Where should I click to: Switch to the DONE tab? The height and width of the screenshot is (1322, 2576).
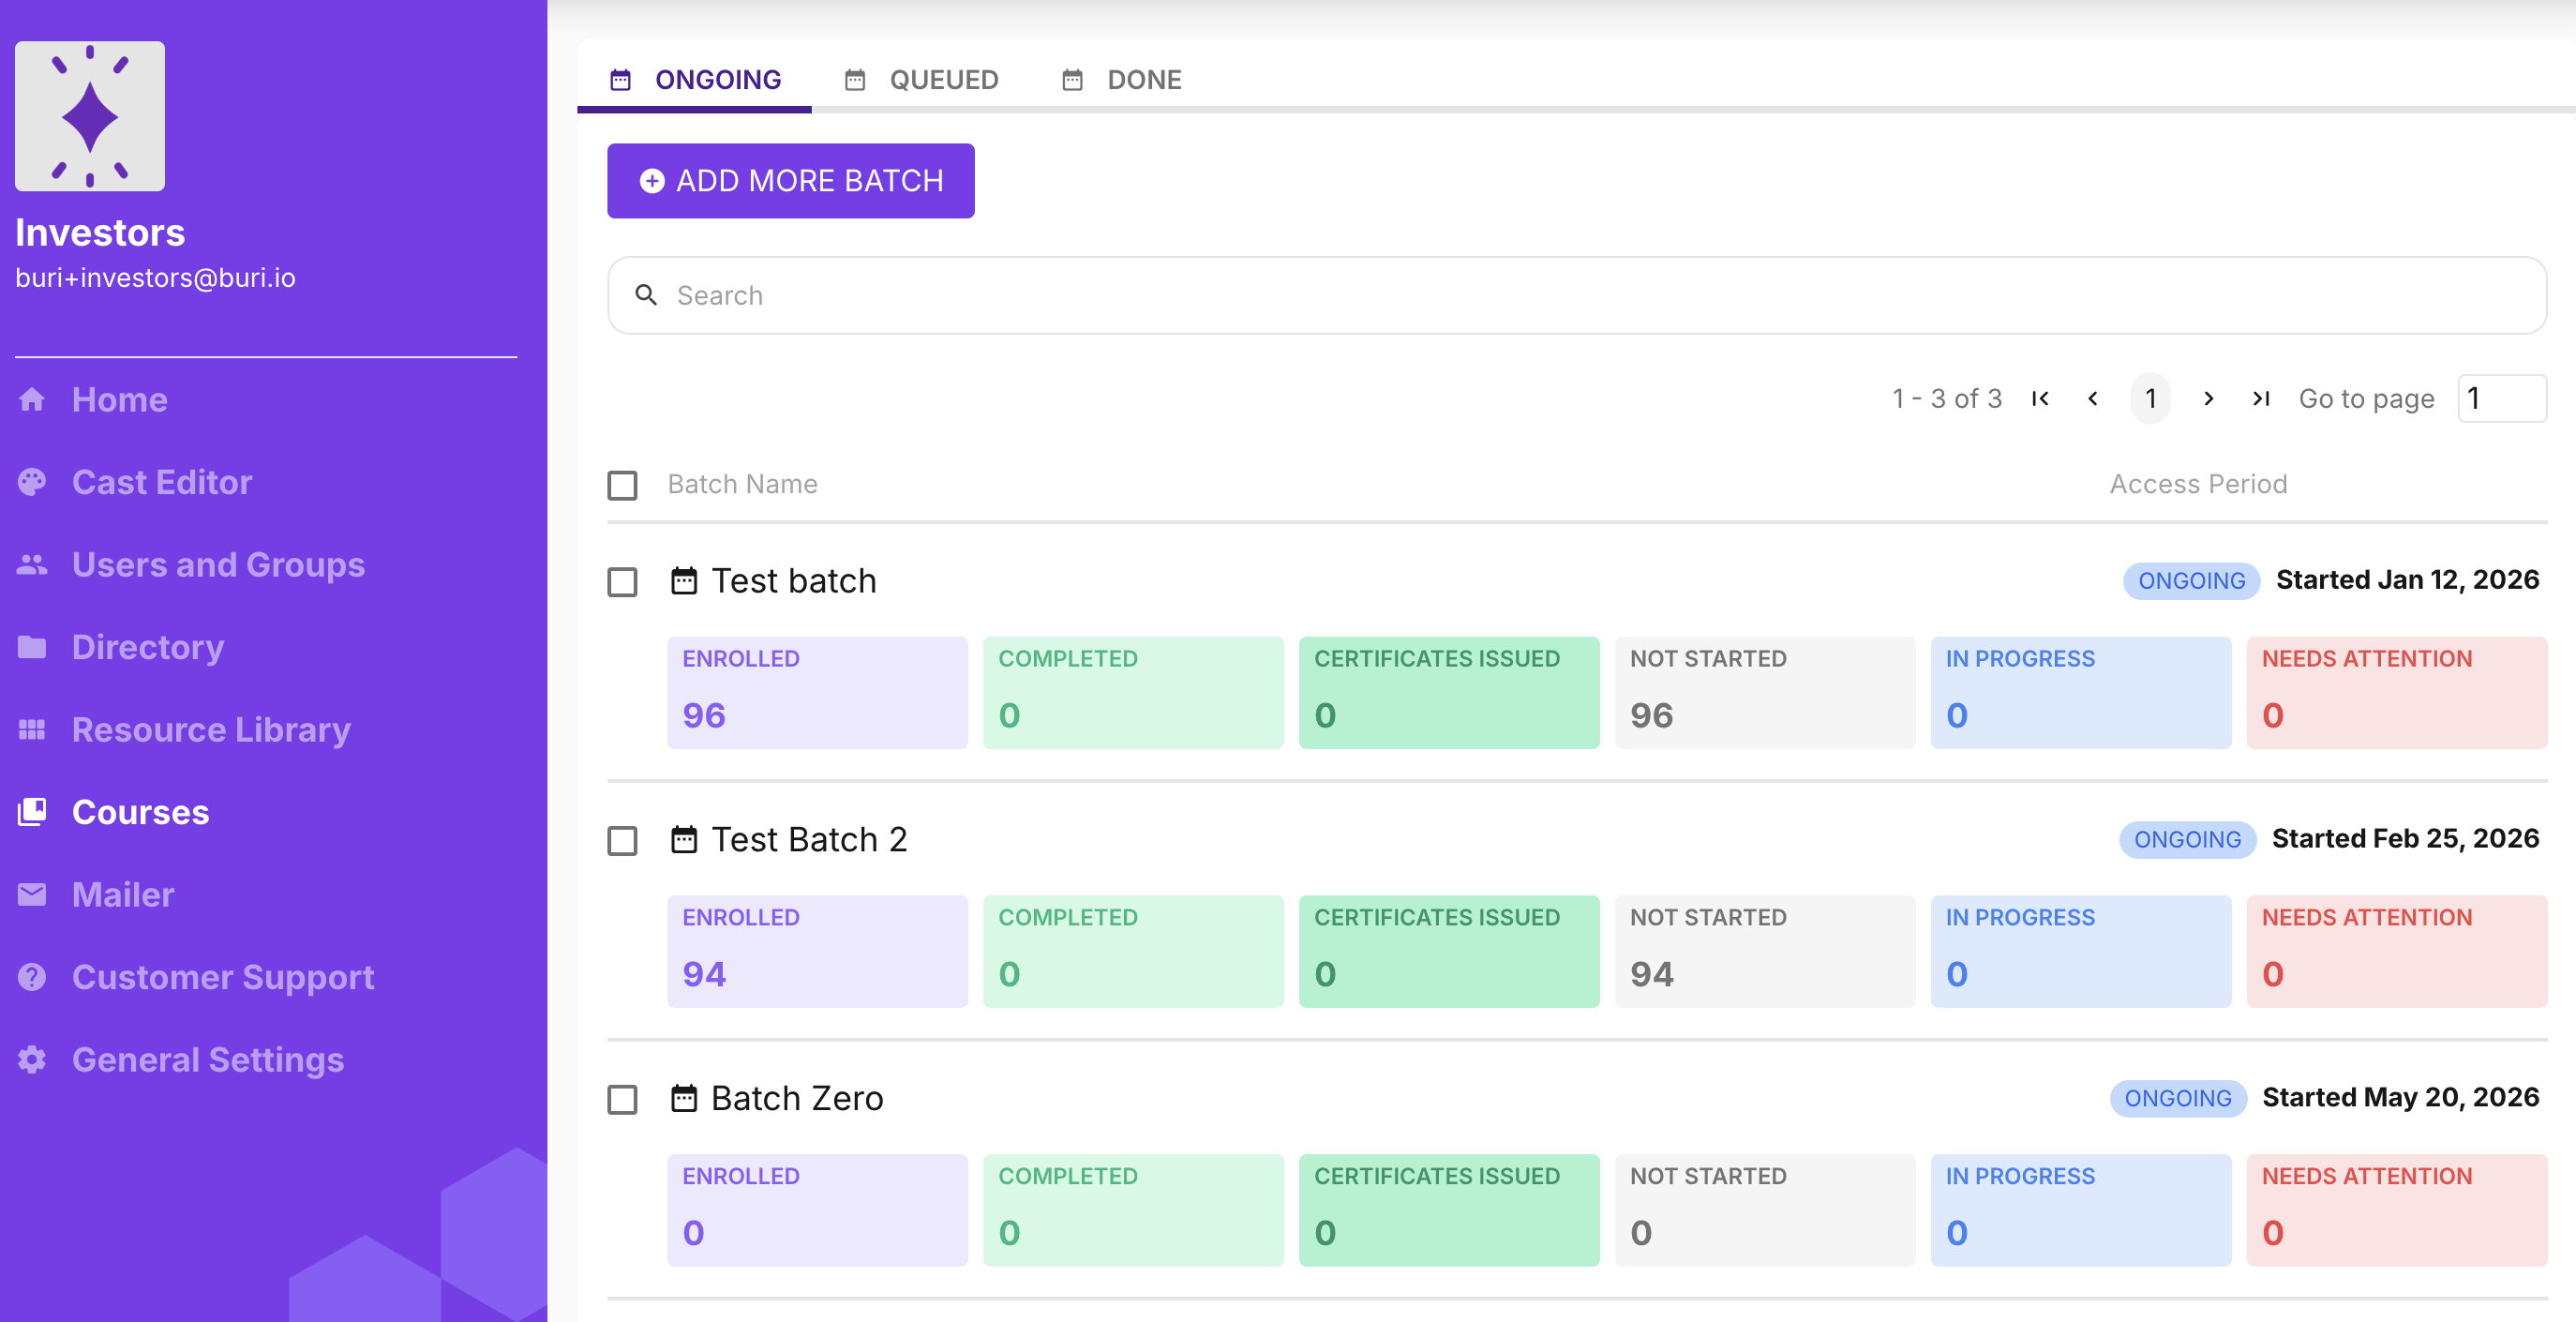coord(1121,79)
